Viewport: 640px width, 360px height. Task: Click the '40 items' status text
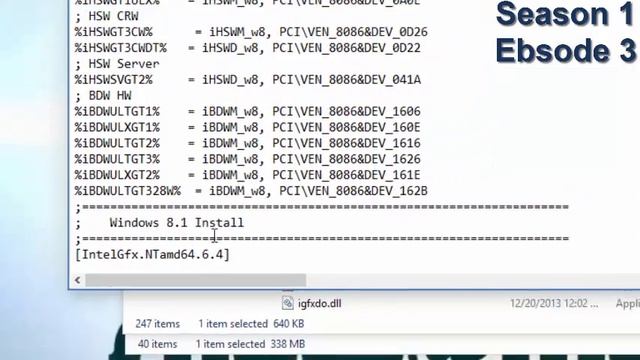tap(158, 344)
